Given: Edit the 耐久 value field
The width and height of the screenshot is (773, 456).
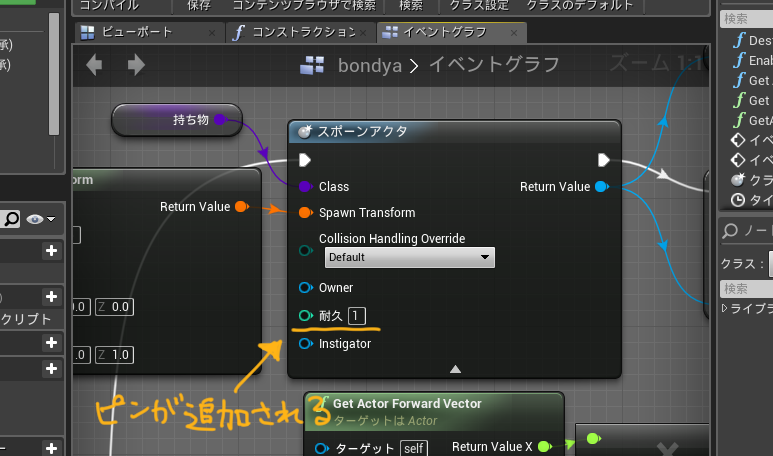Looking at the screenshot, I should coord(357,316).
